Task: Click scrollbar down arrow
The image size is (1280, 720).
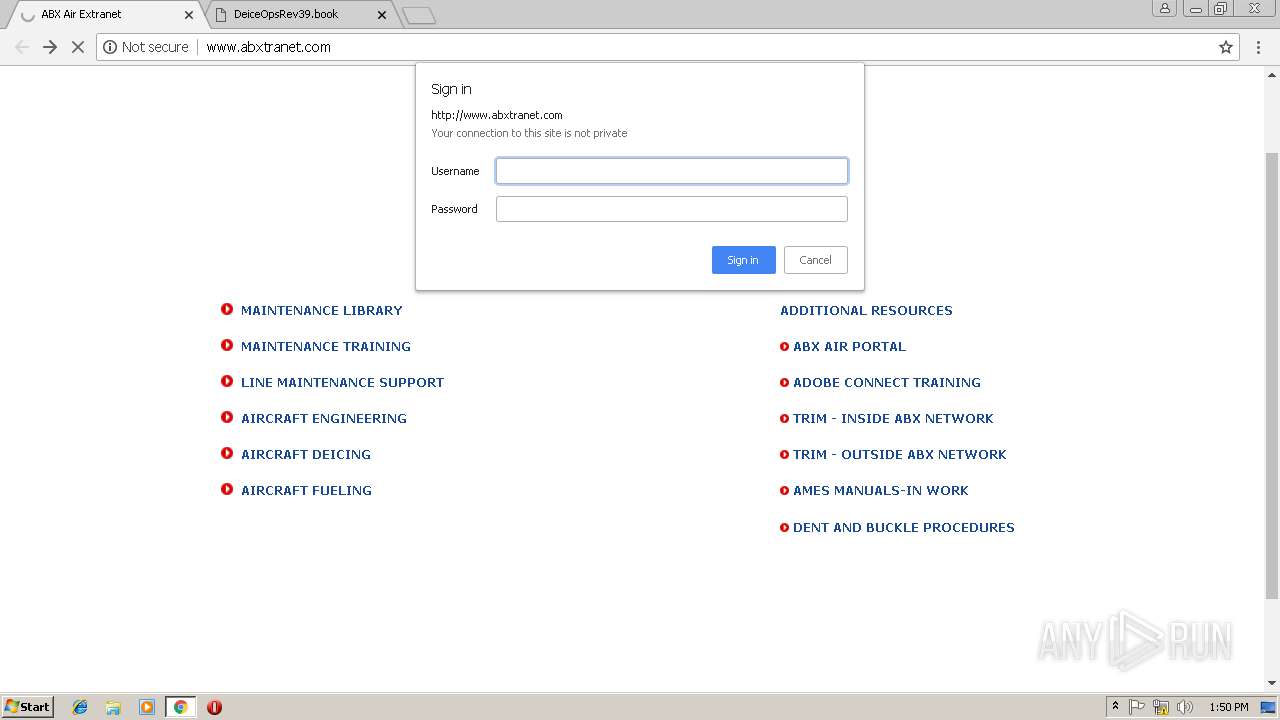Action: (1272, 683)
